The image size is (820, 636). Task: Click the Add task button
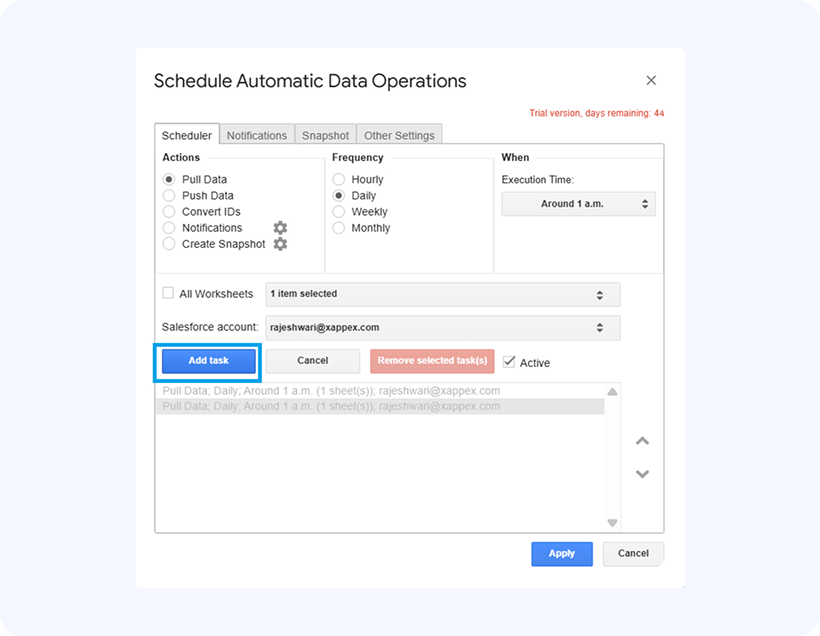click(x=208, y=361)
